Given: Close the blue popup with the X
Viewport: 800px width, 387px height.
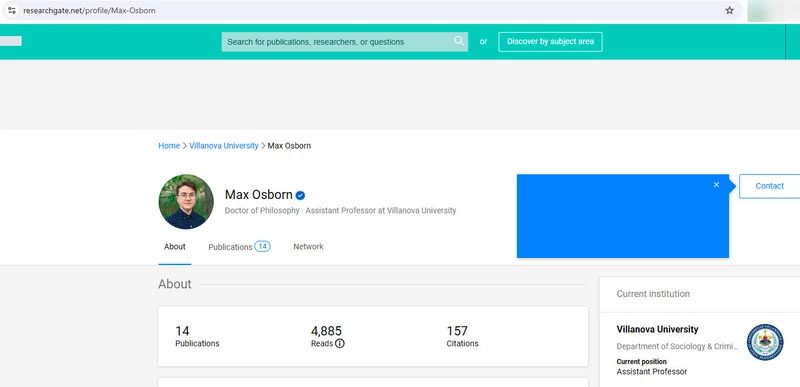Looking at the screenshot, I should [716, 185].
